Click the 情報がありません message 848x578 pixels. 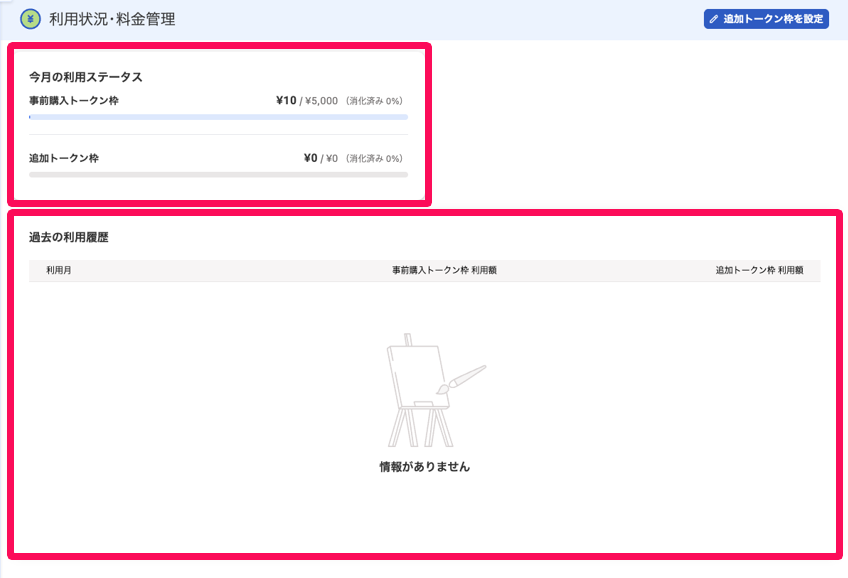tap(425, 467)
